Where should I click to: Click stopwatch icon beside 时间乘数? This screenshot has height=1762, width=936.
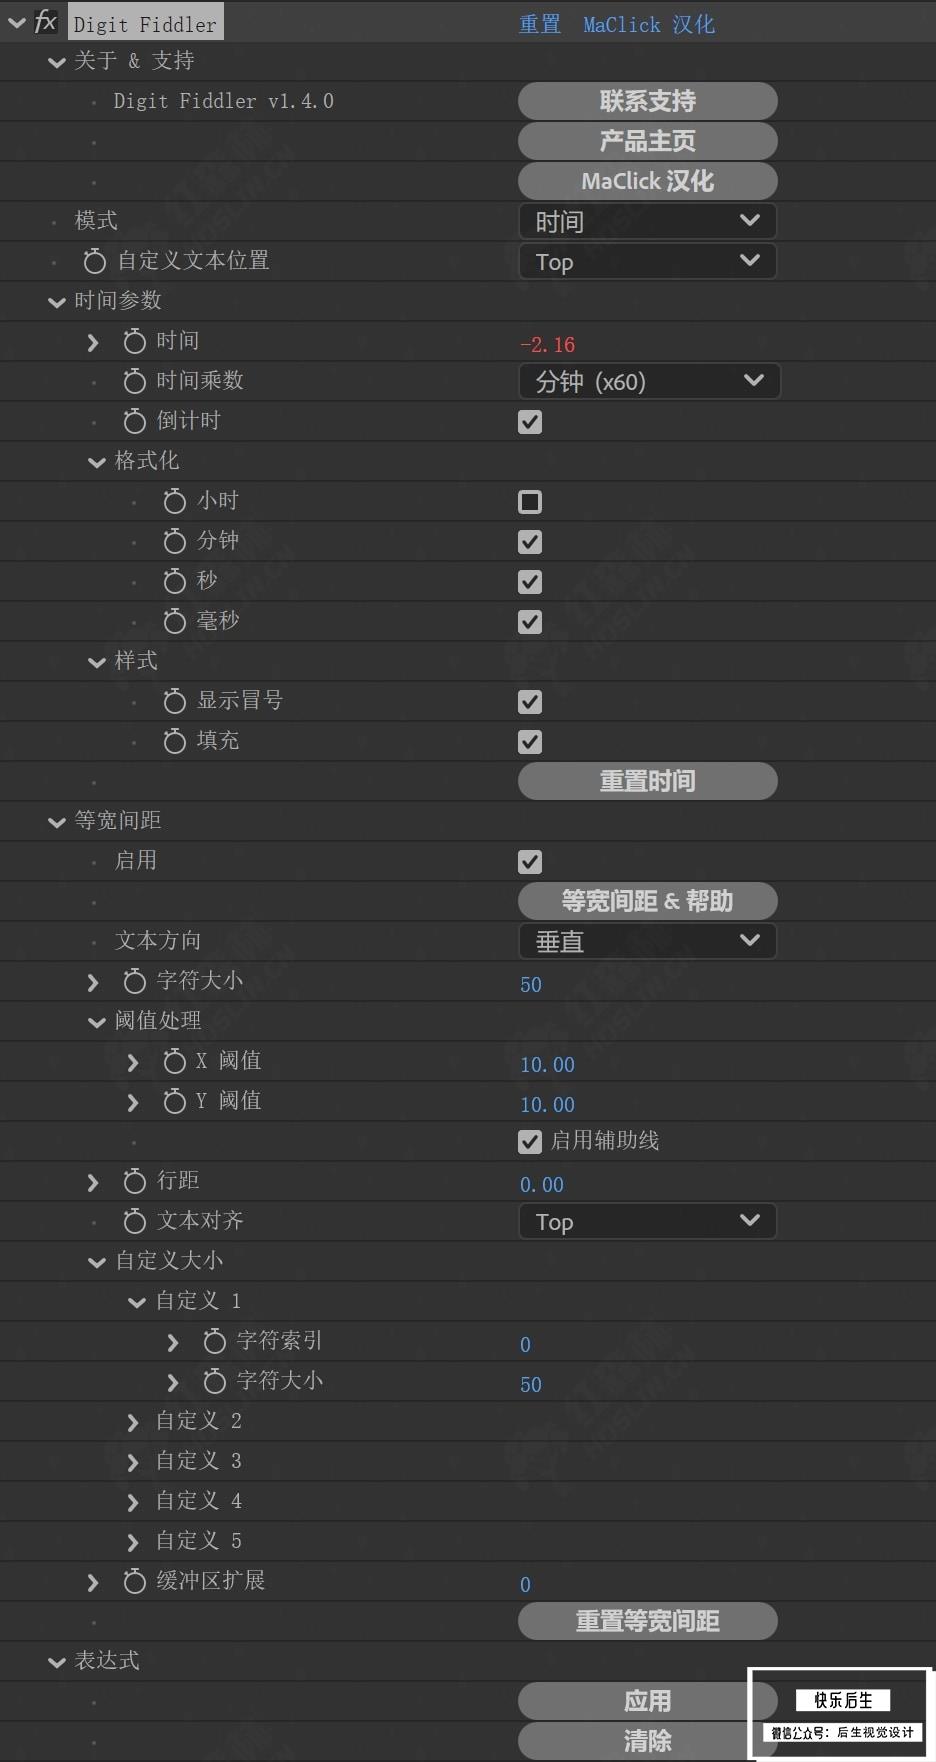(134, 381)
